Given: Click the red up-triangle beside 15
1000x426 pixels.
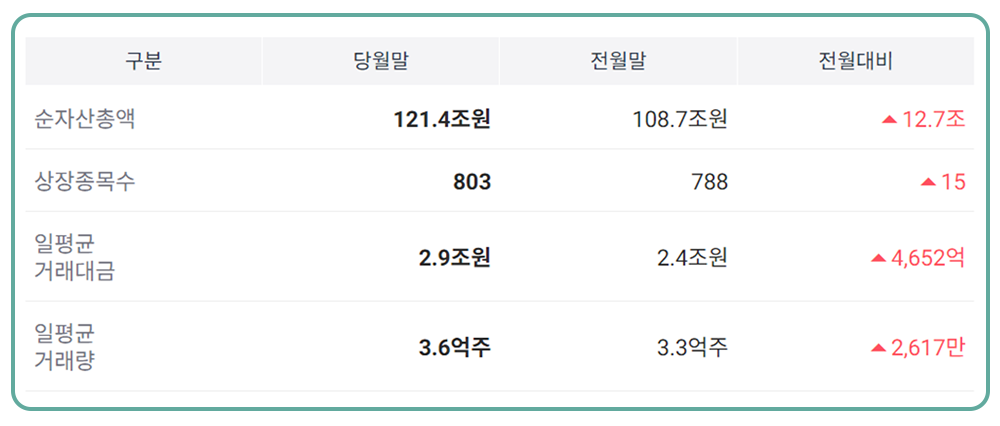Looking at the screenshot, I should tap(928, 182).
